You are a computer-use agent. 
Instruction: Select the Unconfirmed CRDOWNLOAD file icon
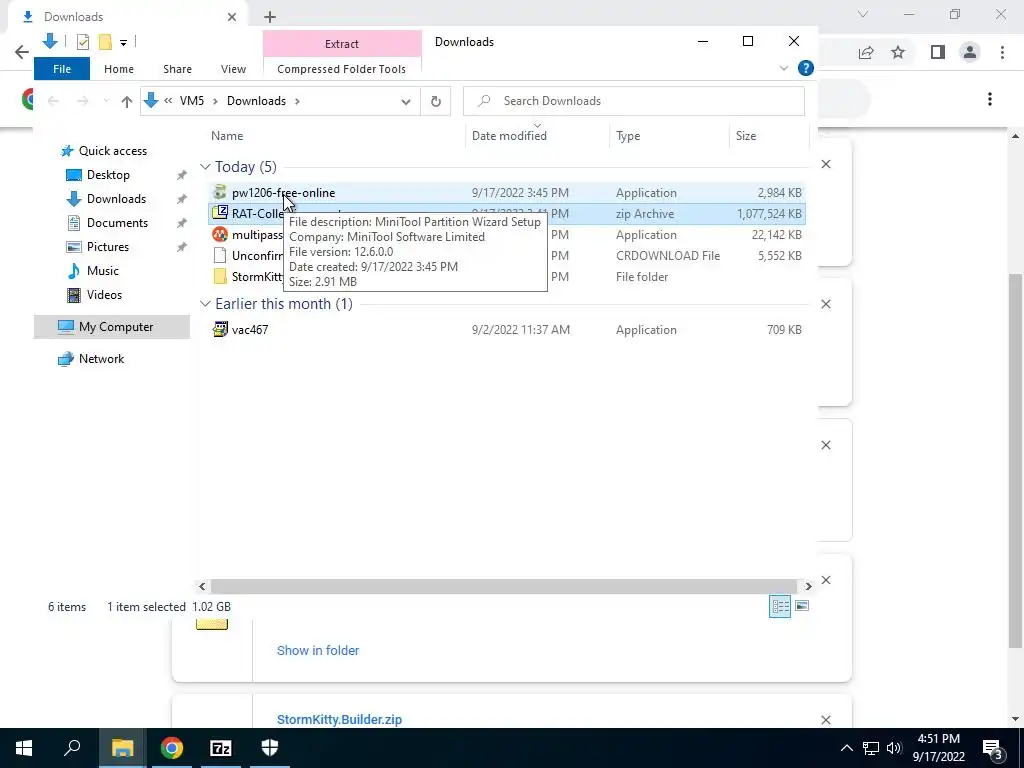[x=220, y=255]
